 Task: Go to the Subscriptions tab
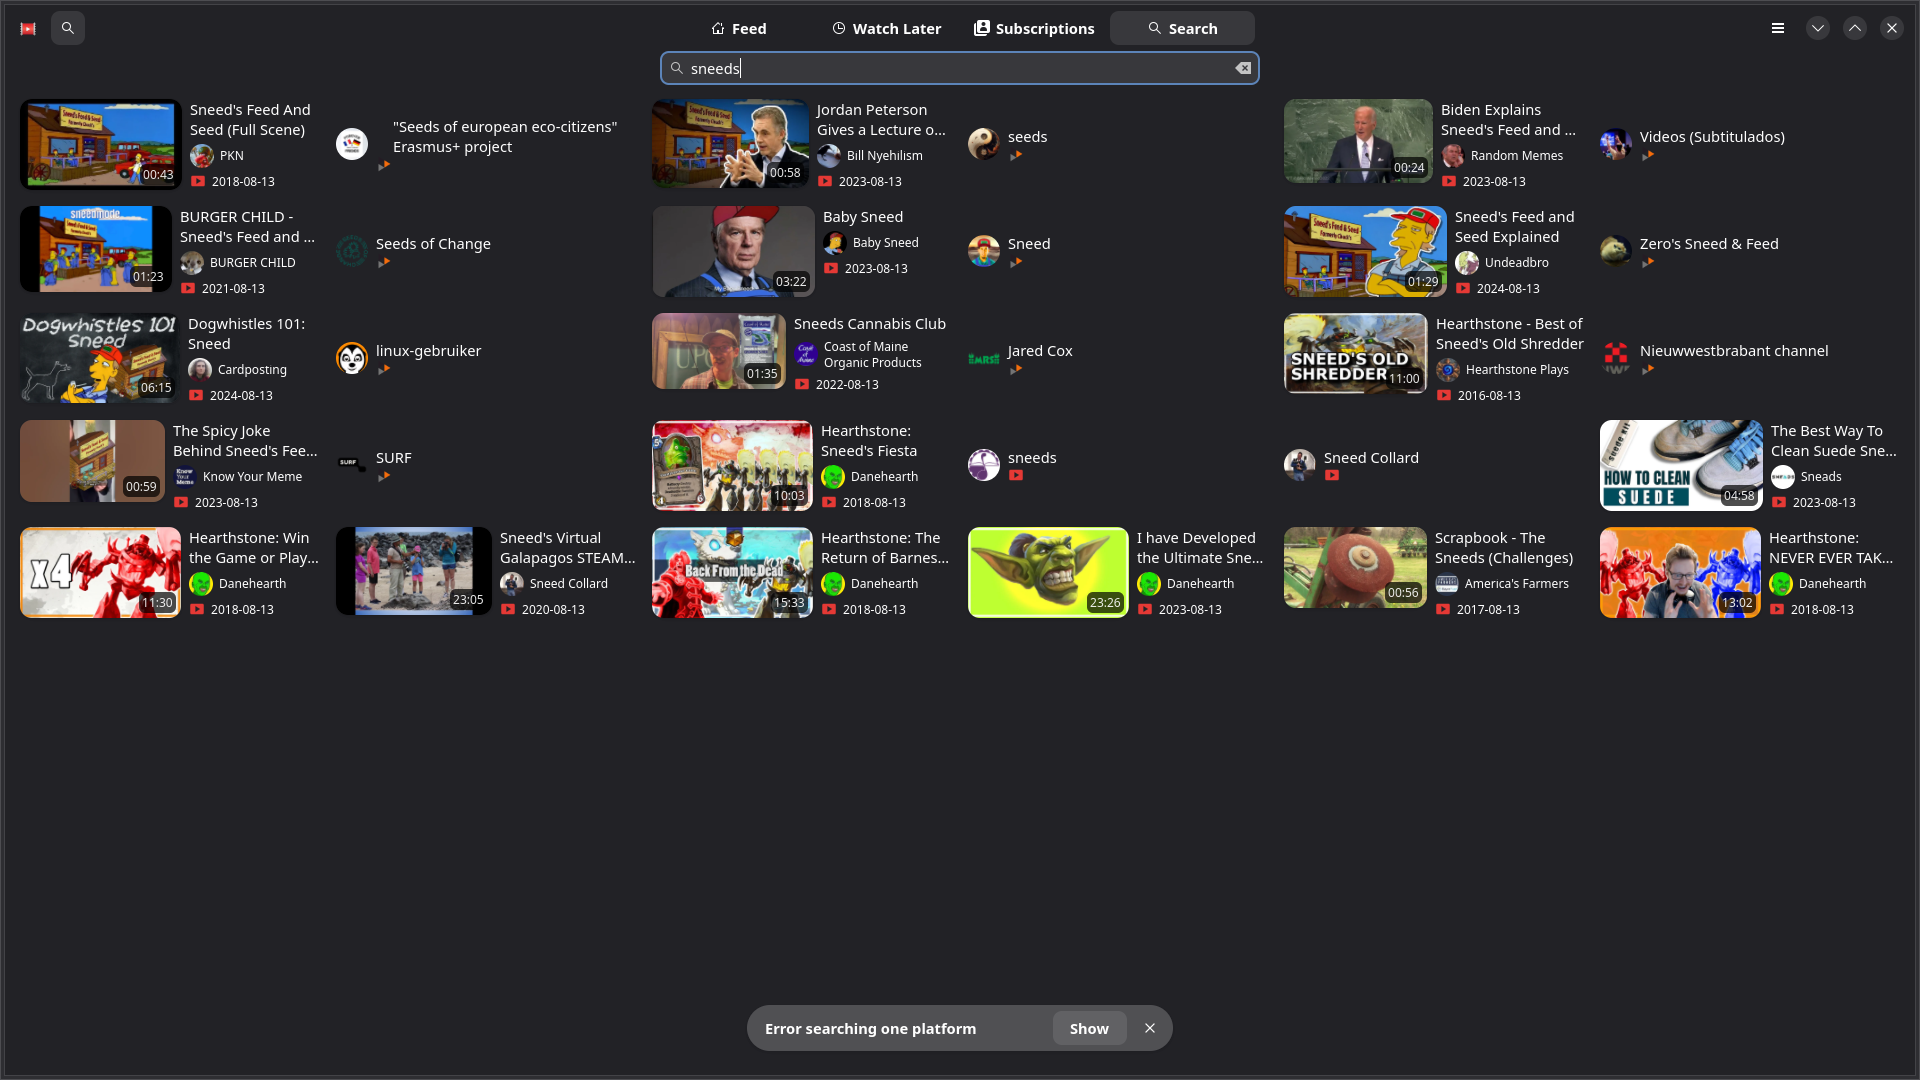coord(1034,28)
